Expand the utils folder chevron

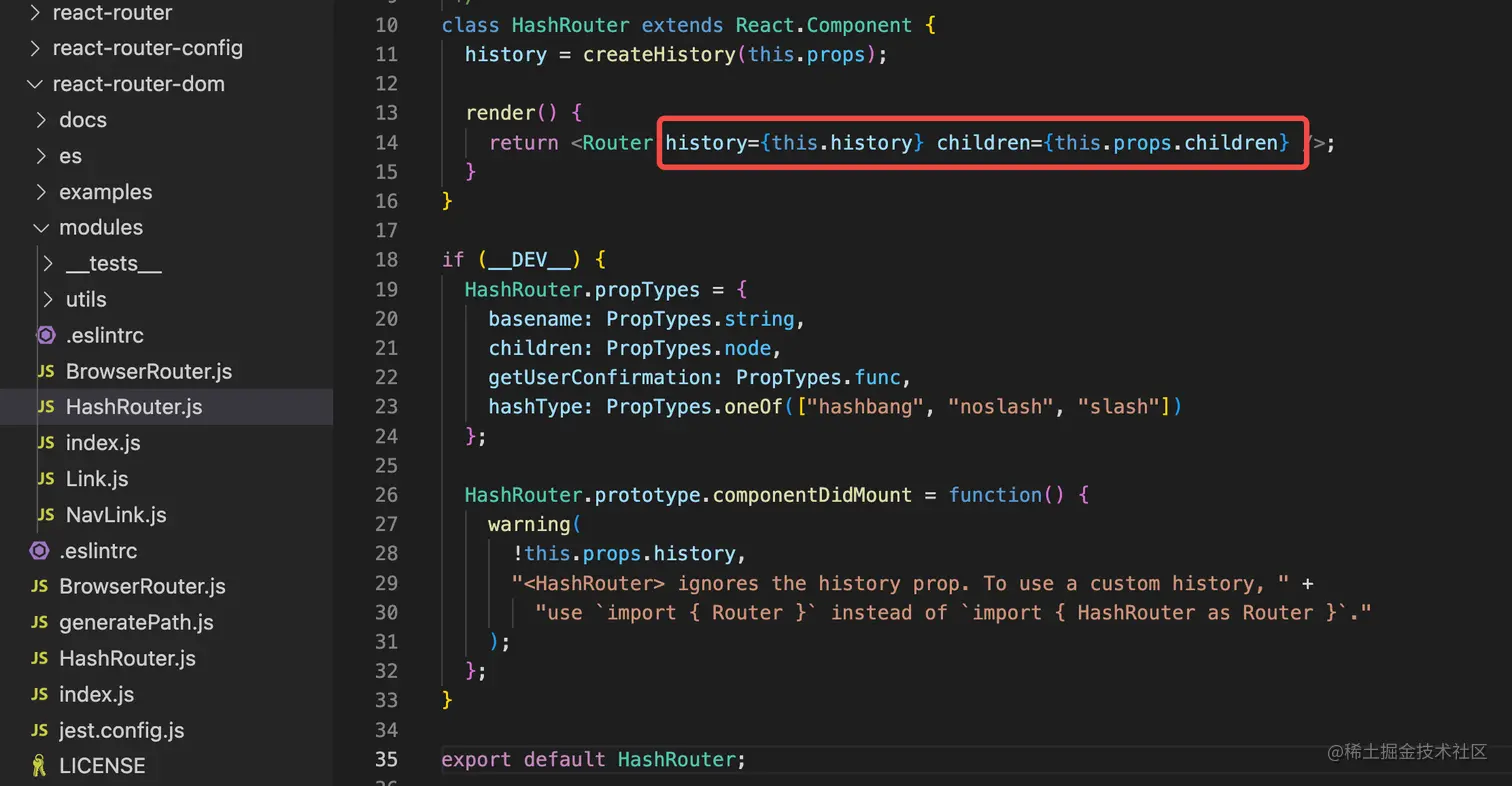click(48, 299)
